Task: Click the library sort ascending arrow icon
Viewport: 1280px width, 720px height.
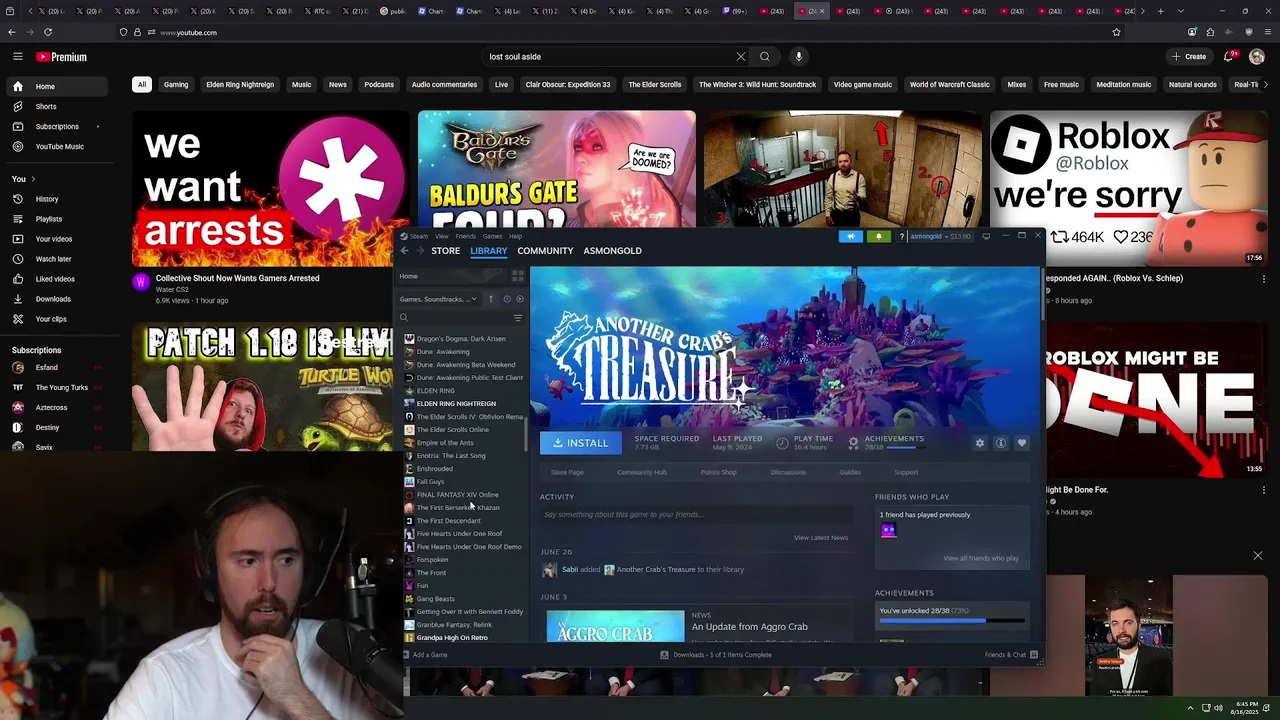Action: (490, 299)
